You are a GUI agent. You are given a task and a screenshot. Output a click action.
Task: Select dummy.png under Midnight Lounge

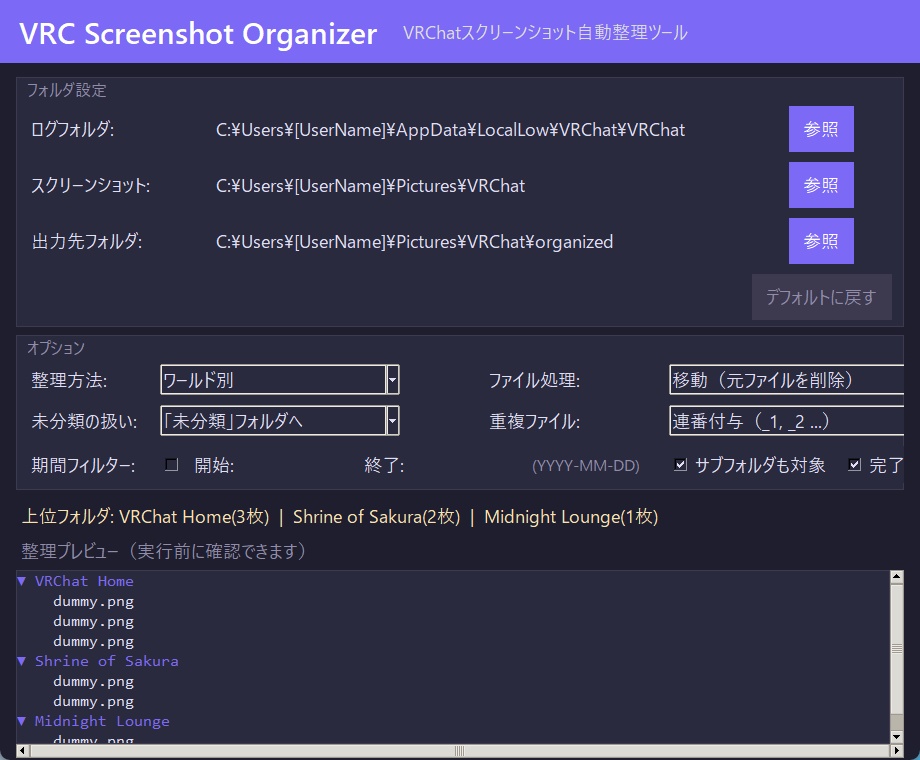click(93, 740)
